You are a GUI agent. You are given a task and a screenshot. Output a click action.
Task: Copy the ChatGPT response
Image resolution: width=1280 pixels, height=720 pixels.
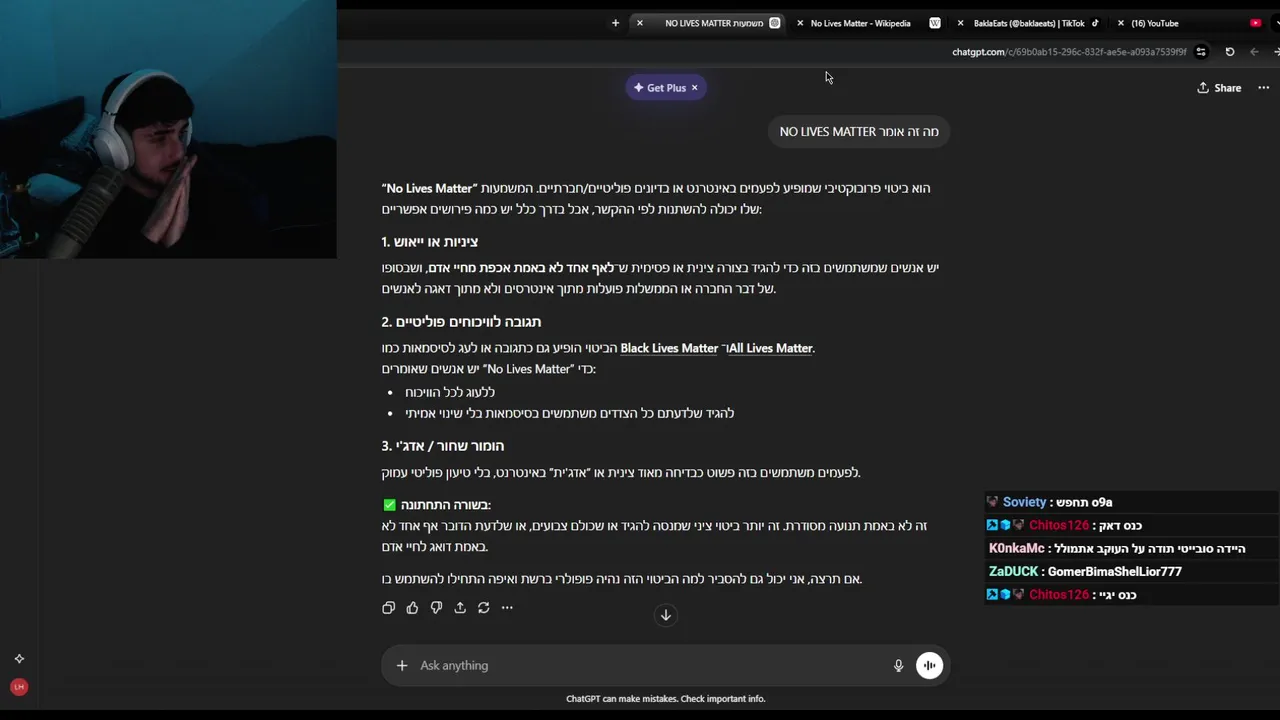pos(388,607)
